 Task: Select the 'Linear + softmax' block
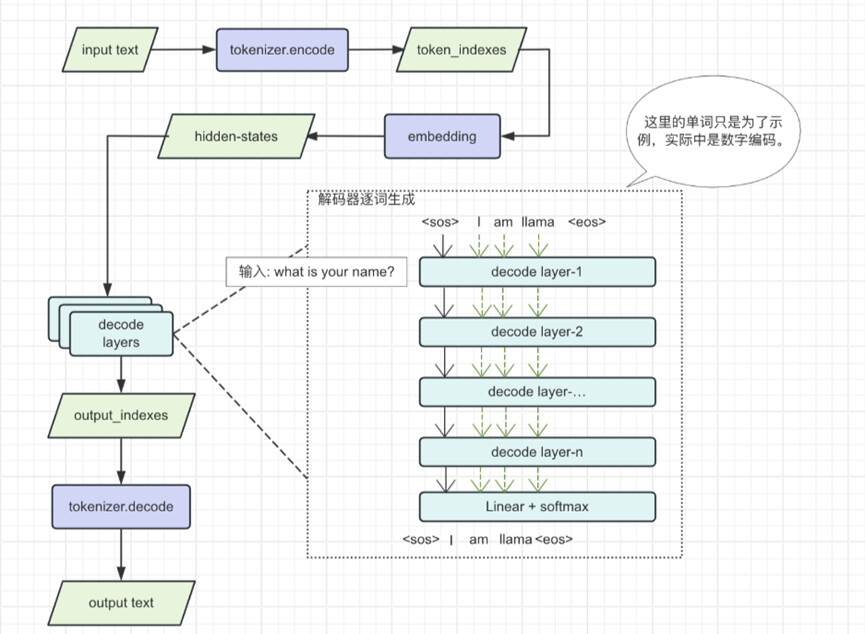(537, 506)
